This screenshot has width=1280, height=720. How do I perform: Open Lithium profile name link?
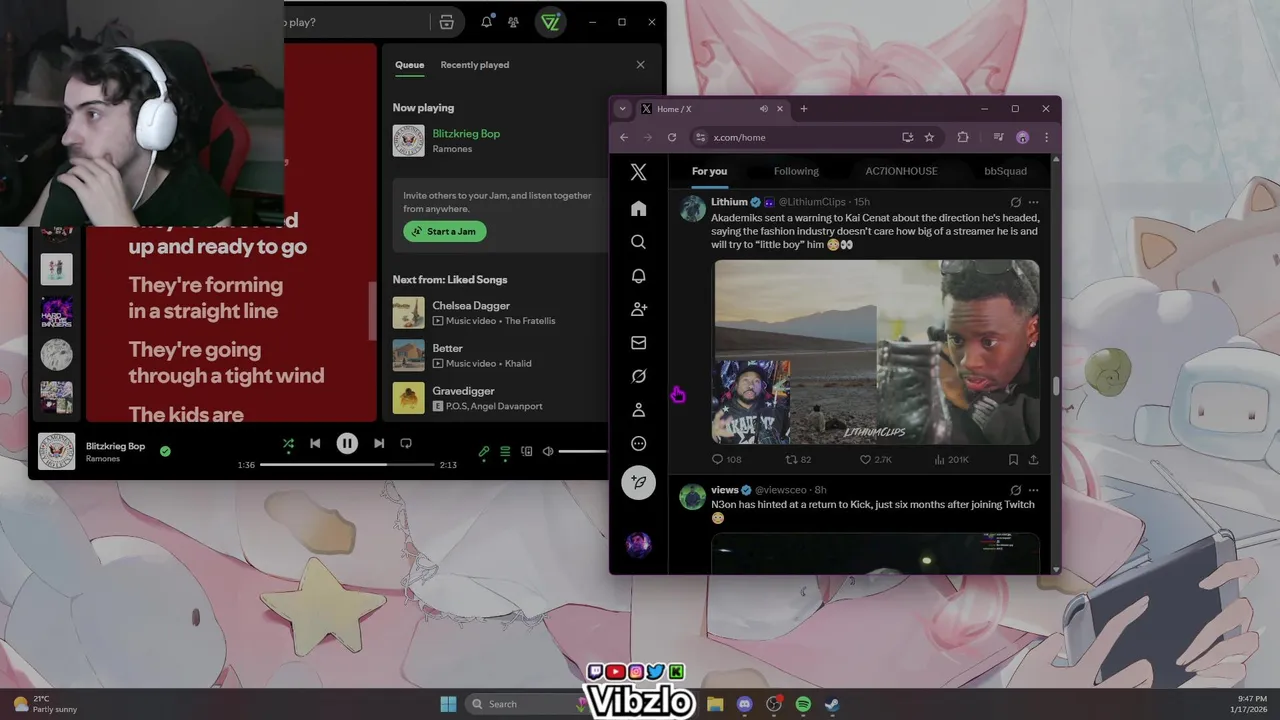tap(729, 202)
